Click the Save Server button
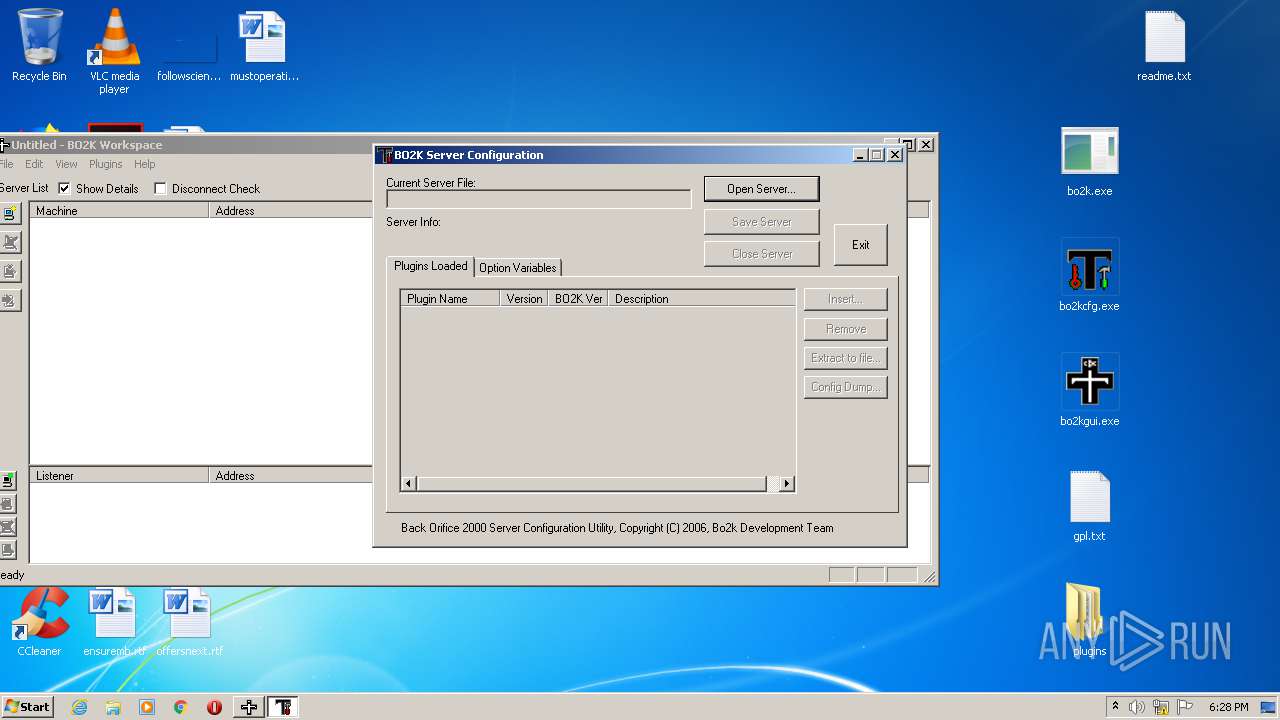1280x720 pixels. pyautogui.click(x=761, y=221)
